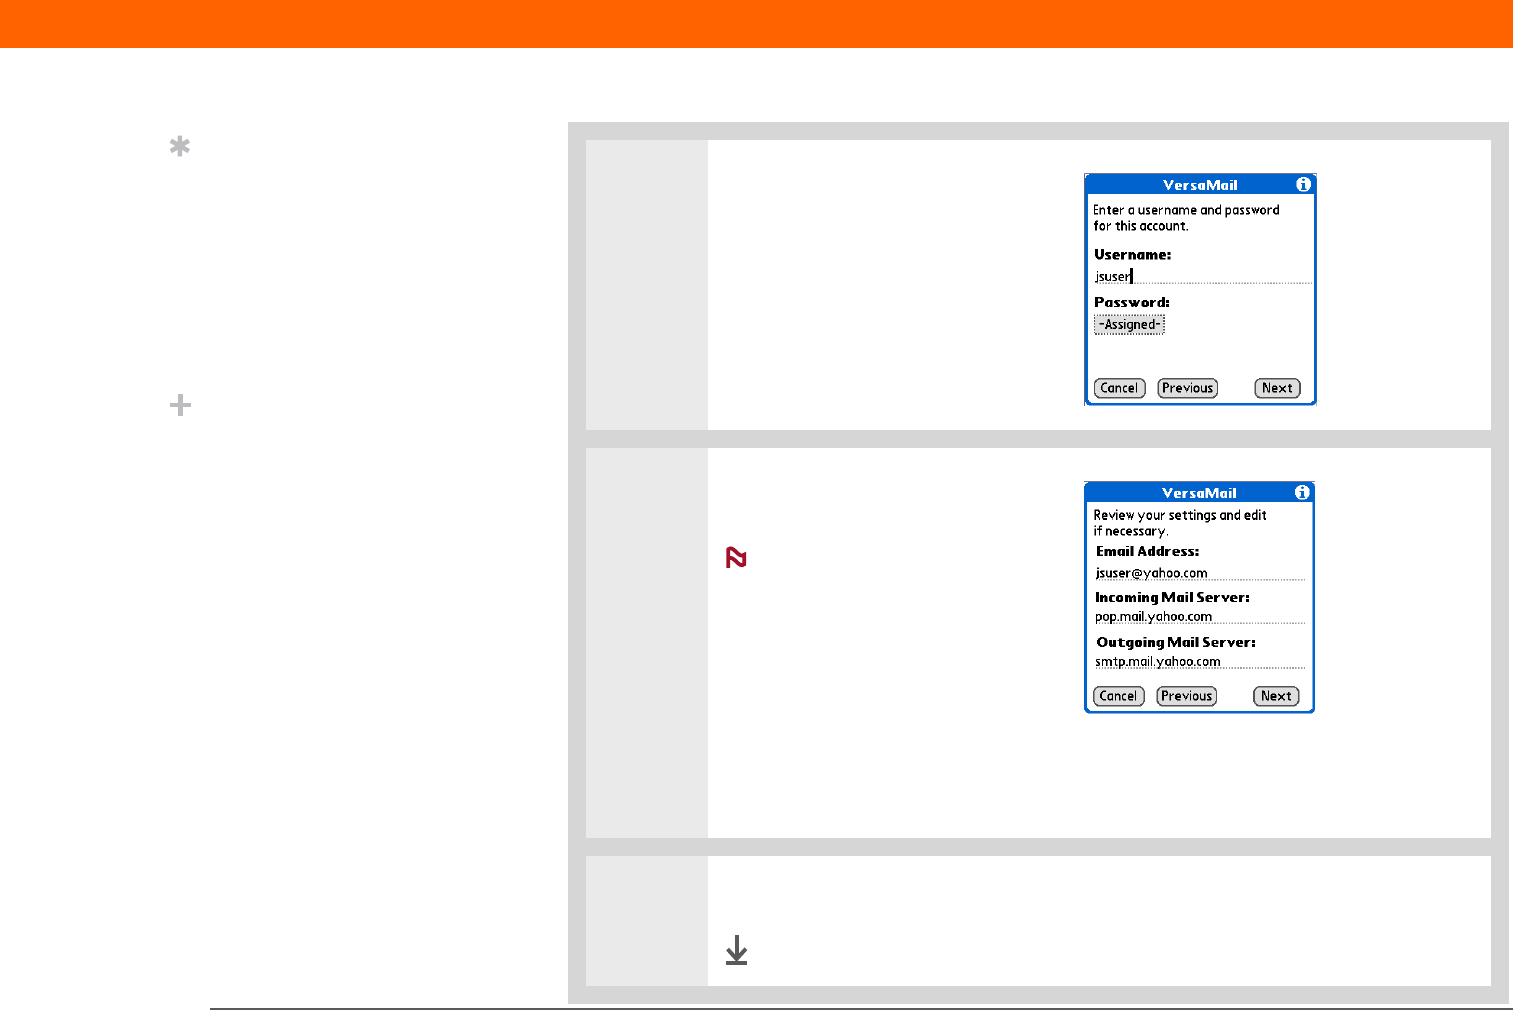Image resolution: width=1513 pixels, height=1010 pixels.
Task: Click the 'Username:' label
Action: tap(1132, 255)
